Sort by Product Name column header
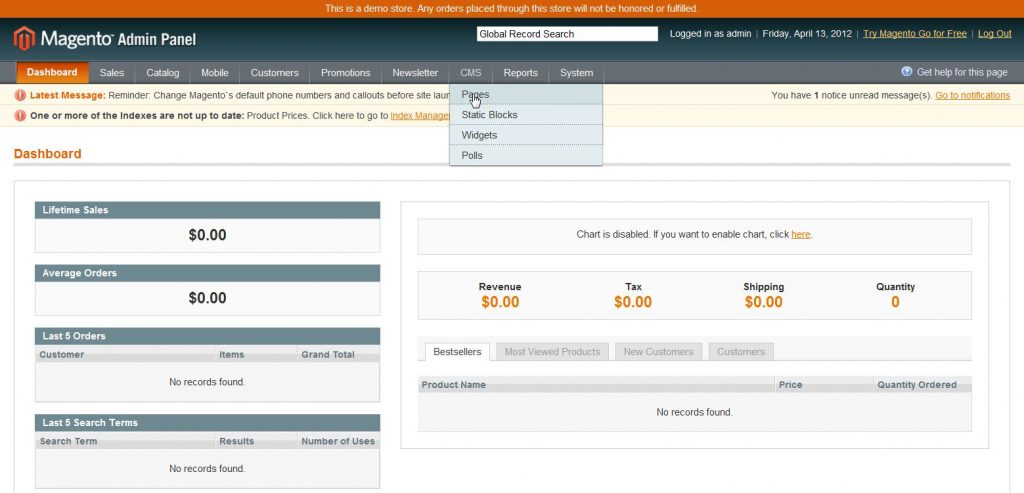 click(454, 385)
